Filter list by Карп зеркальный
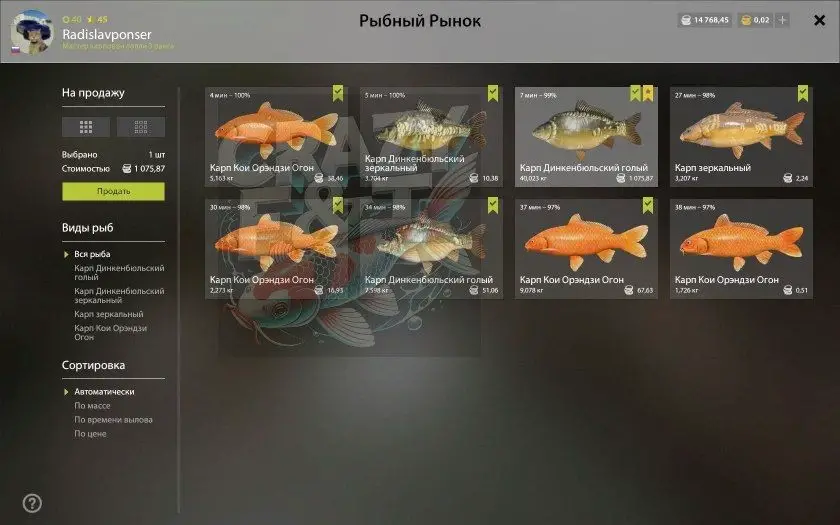This screenshot has height=525, width=840. [109, 314]
